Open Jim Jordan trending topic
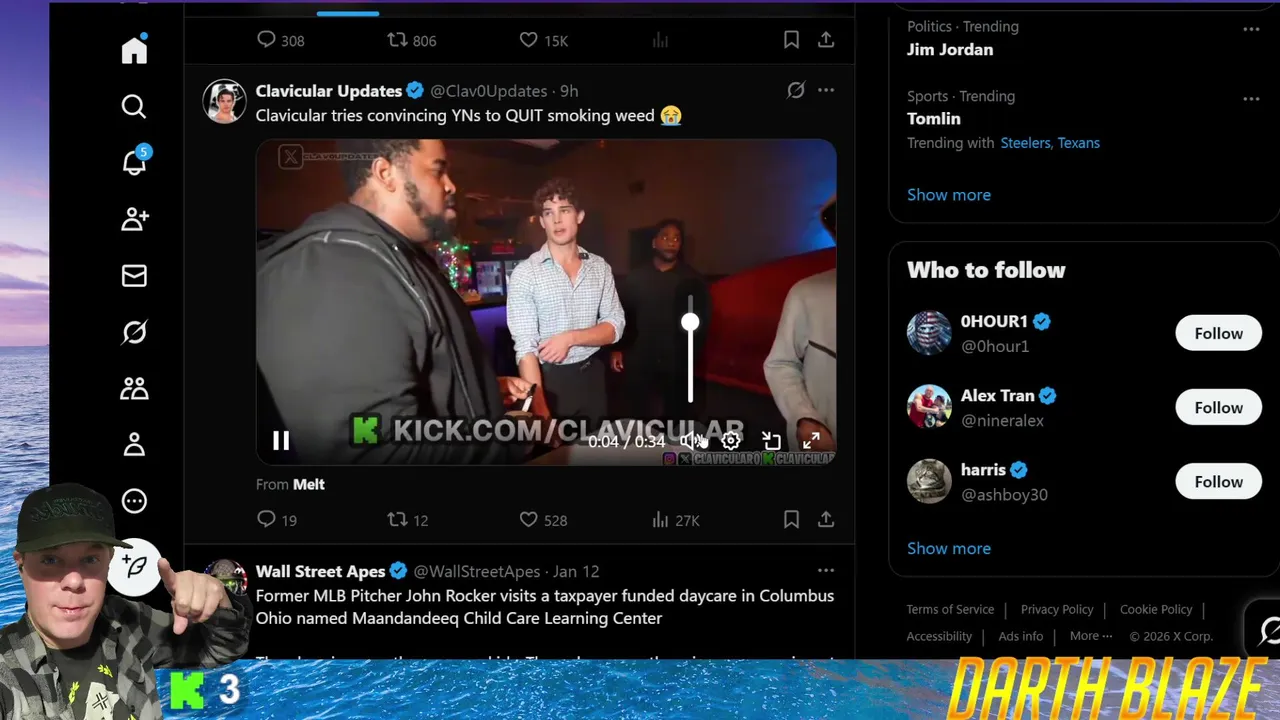The height and width of the screenshot is (720, 1280). click(x=950, y=49)
